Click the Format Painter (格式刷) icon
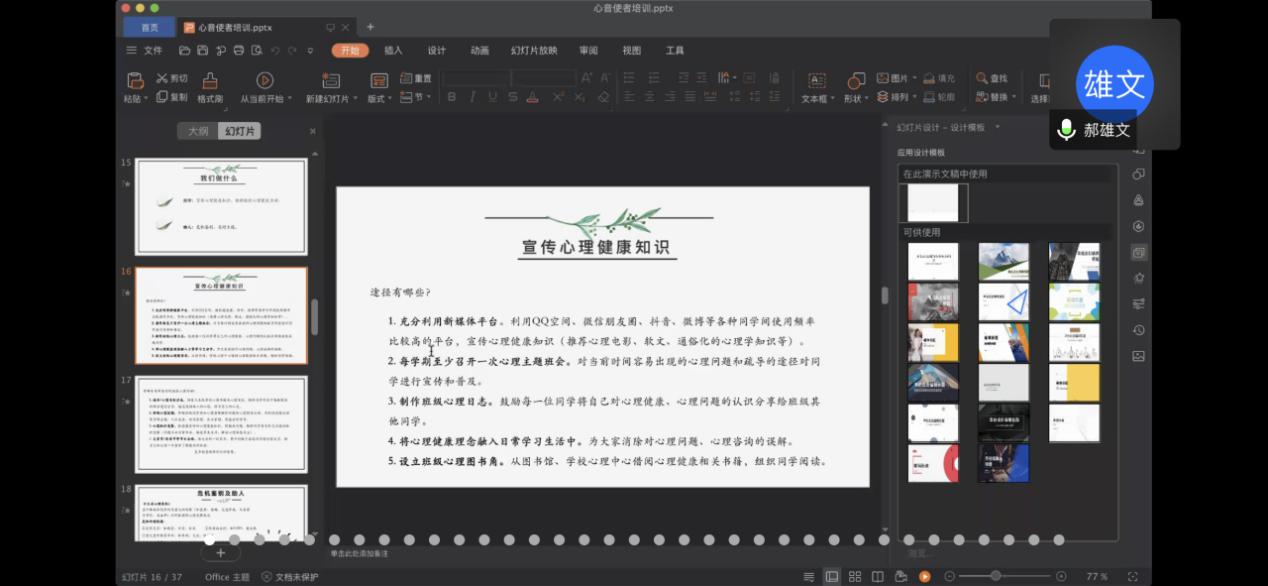 210,81
